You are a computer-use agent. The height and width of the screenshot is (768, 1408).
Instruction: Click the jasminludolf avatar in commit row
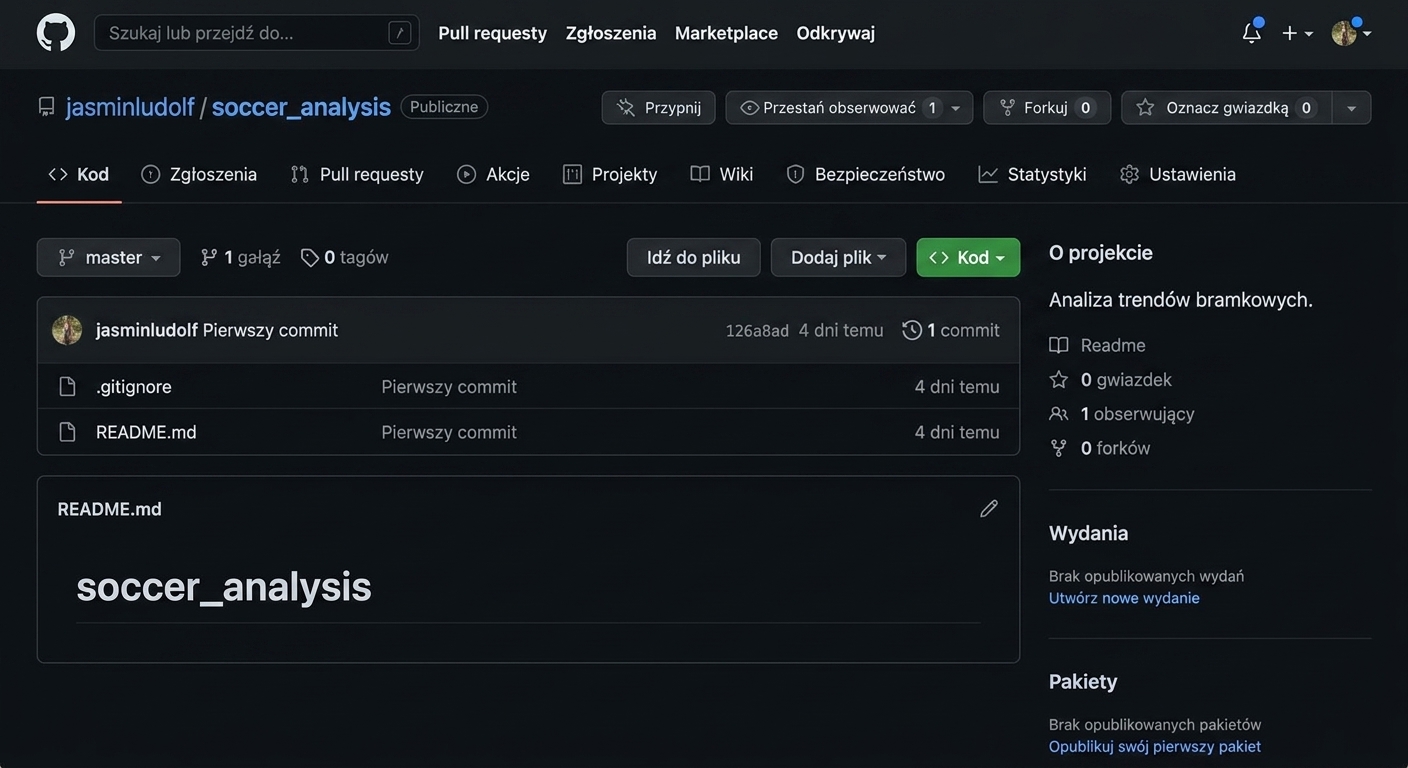pos(67,330)
